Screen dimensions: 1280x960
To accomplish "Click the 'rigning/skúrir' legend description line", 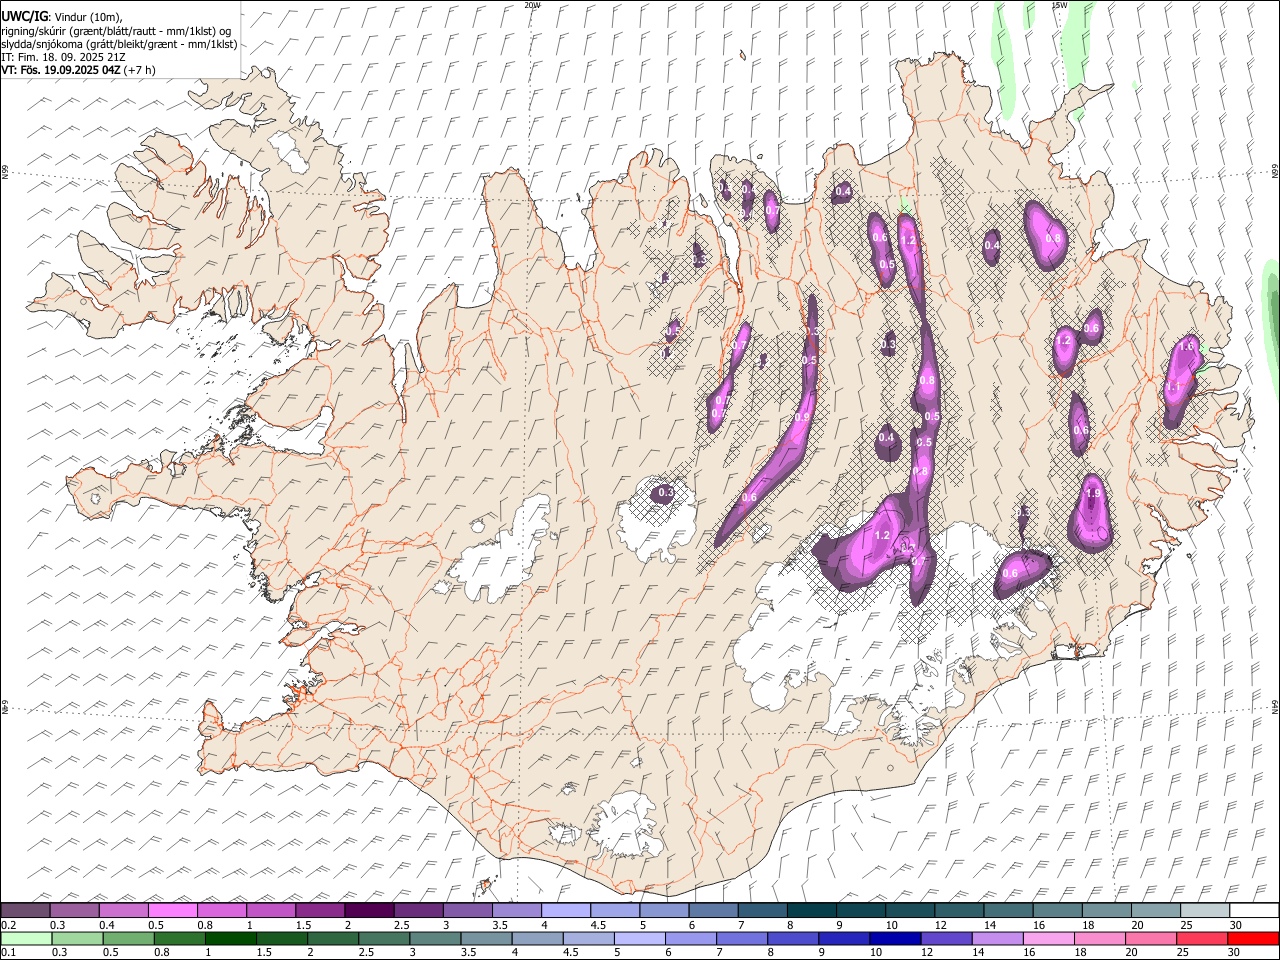I will [115, 31].
